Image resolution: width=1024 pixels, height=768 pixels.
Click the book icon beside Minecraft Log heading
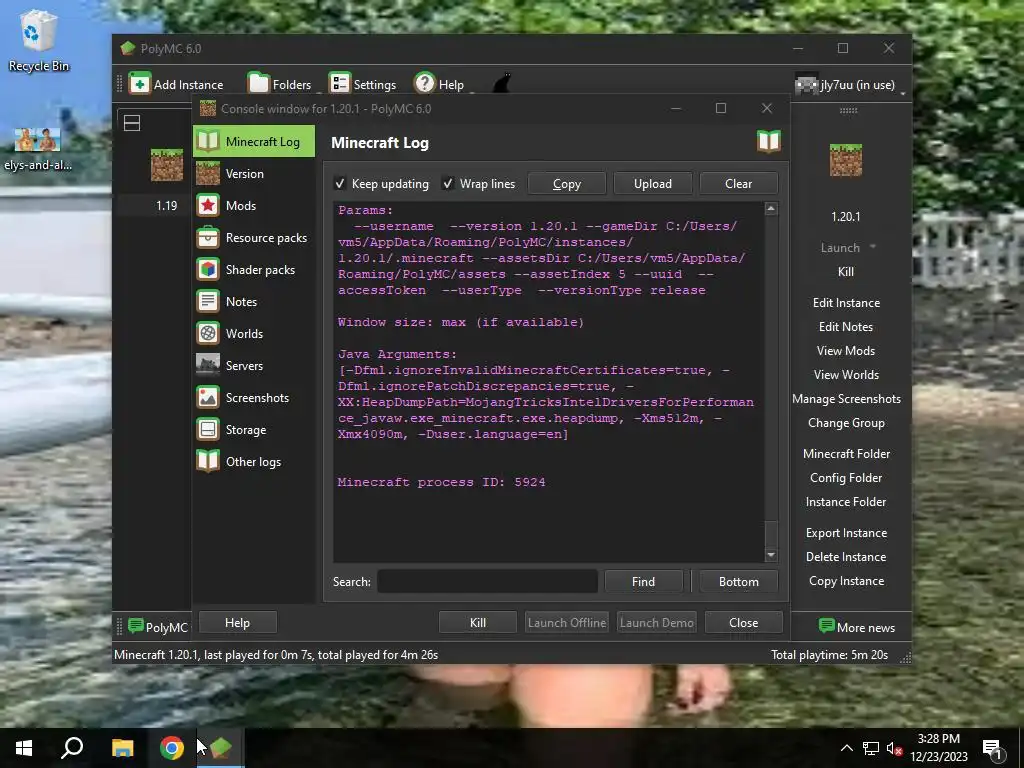click(x=769, y=141)
